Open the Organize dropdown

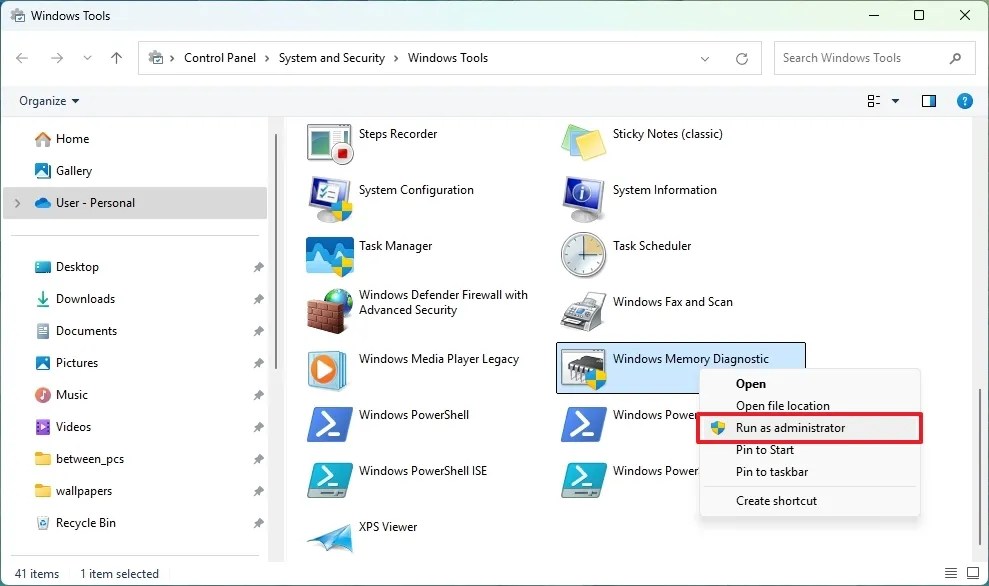47,100
